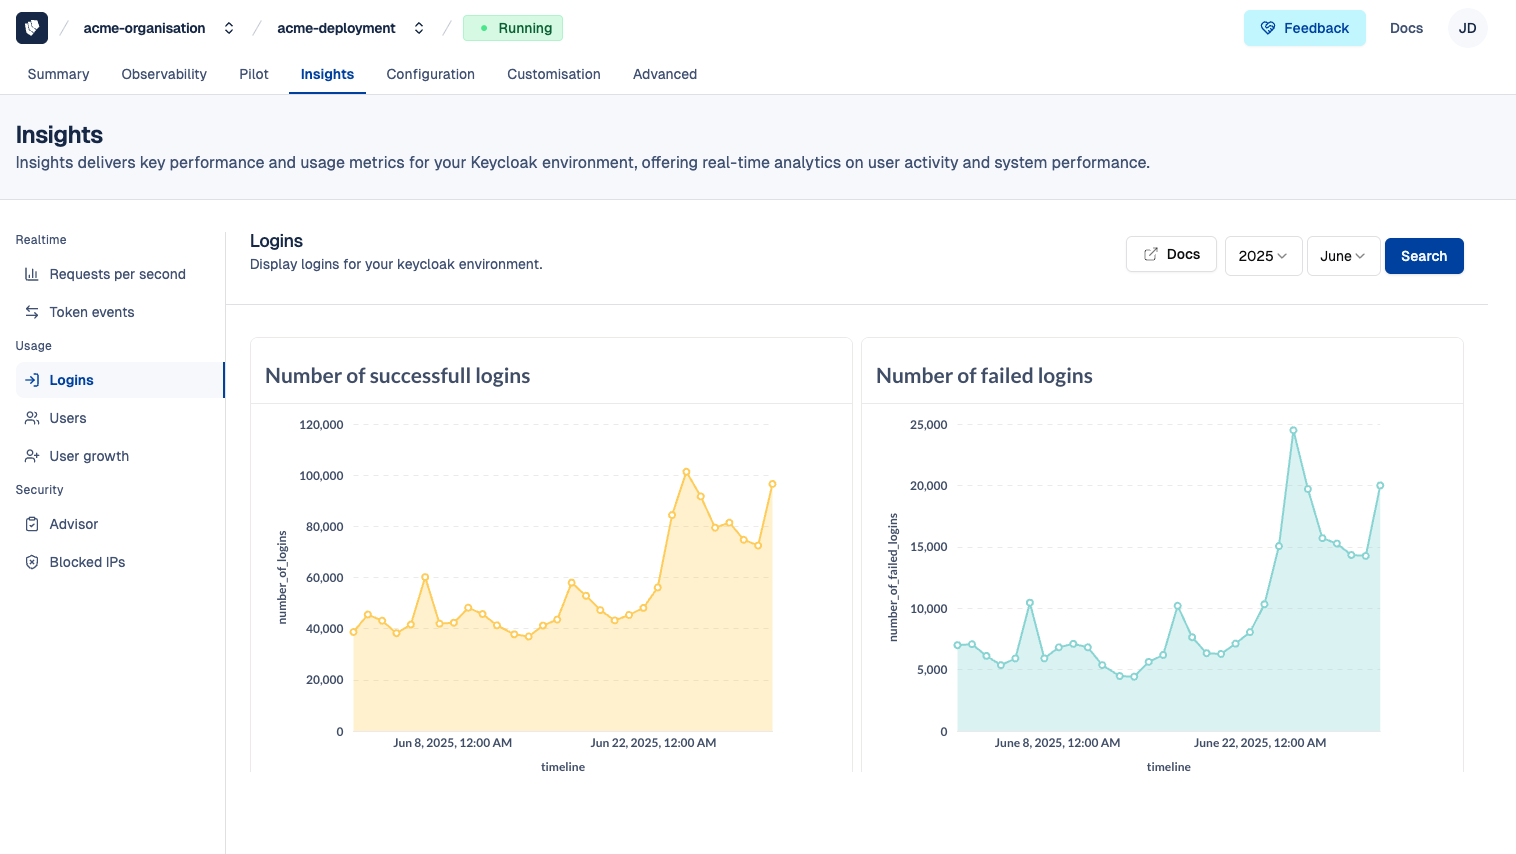
Task: Click the User growth icon
Action: coord(32,456)
